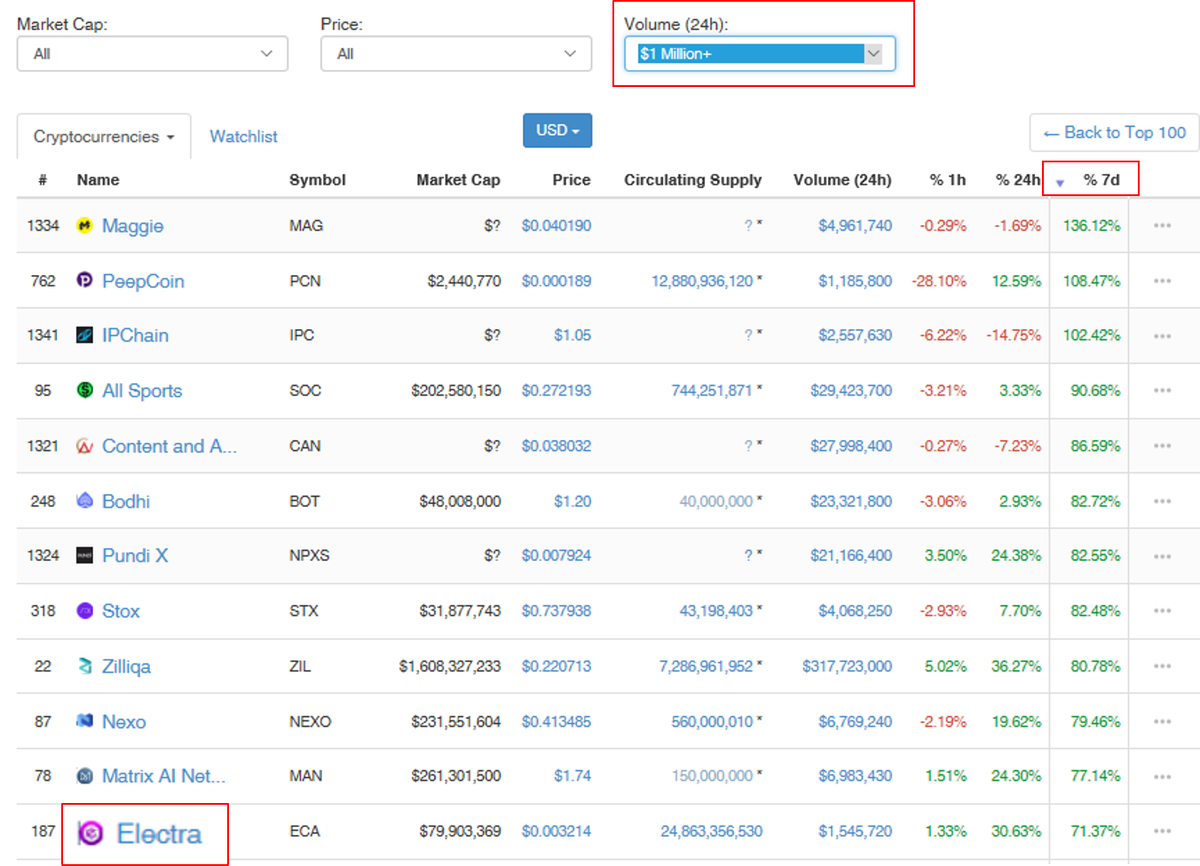Open the Zilliqa name link
The height and width of the screenshot is (866, 1200).
pyautogui.click(x=126, y=666)
